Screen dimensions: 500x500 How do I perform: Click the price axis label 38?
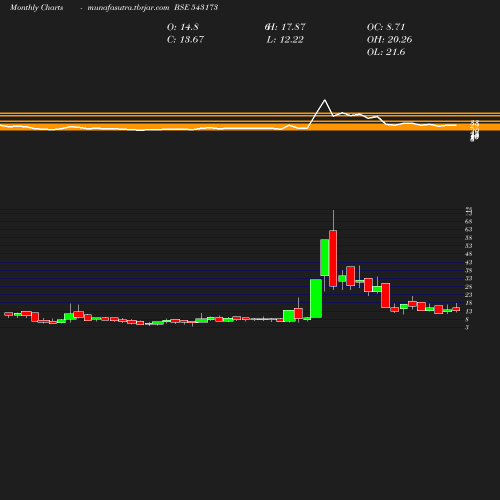tap(468, 270)
